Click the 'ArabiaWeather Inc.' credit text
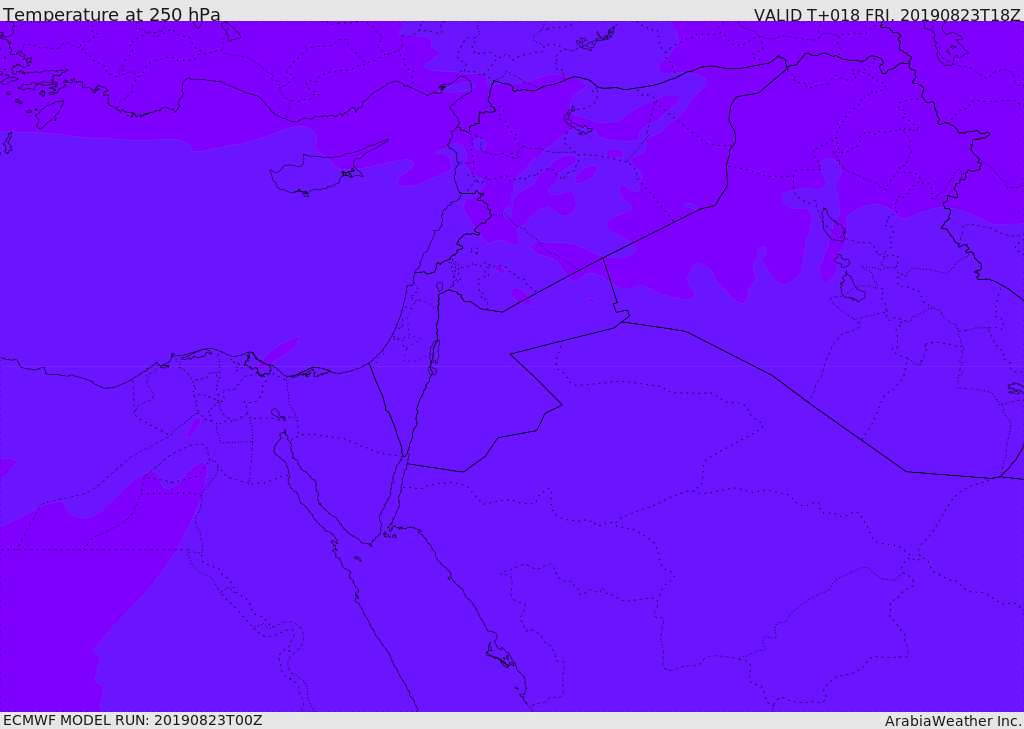Viewport: 1024px width, 729px height. 953,721
